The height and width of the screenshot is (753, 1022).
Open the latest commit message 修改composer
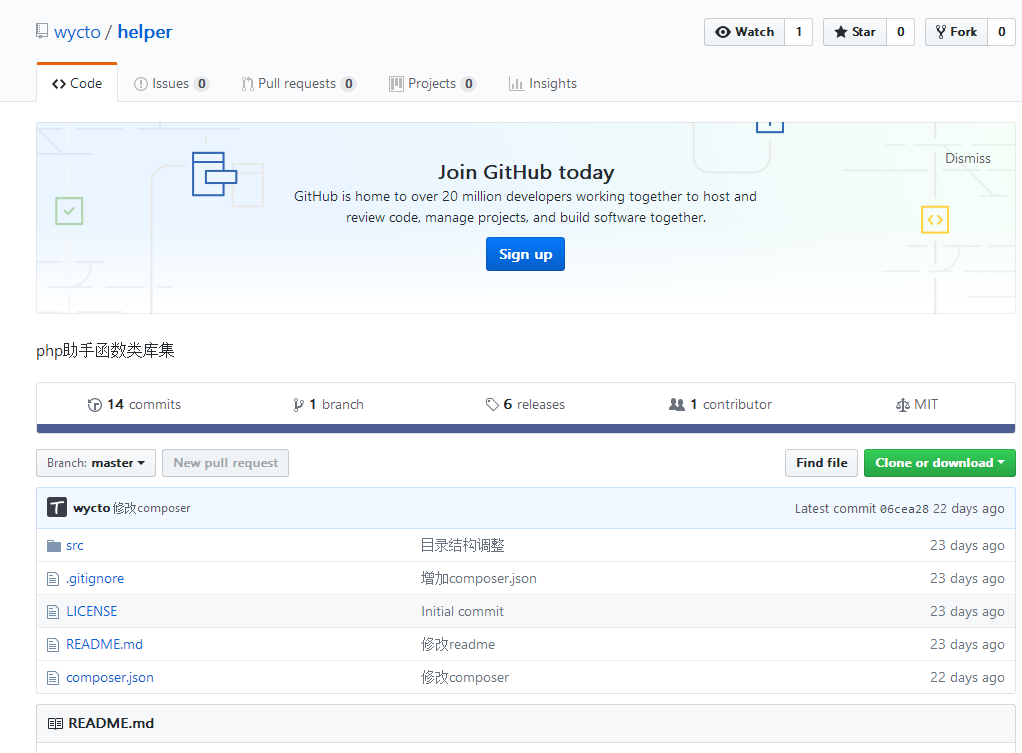point(151,508)
